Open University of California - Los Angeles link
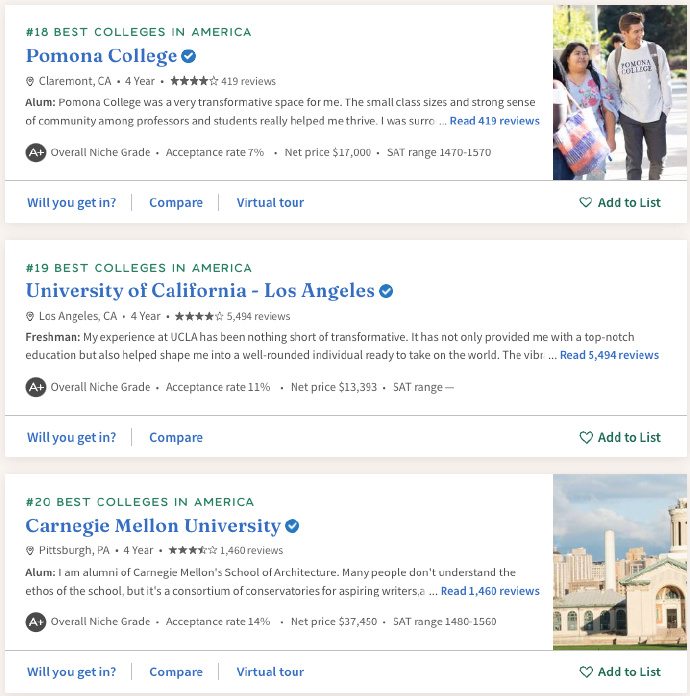This screenshot has height=696, width=690. (x=200, y=291)
